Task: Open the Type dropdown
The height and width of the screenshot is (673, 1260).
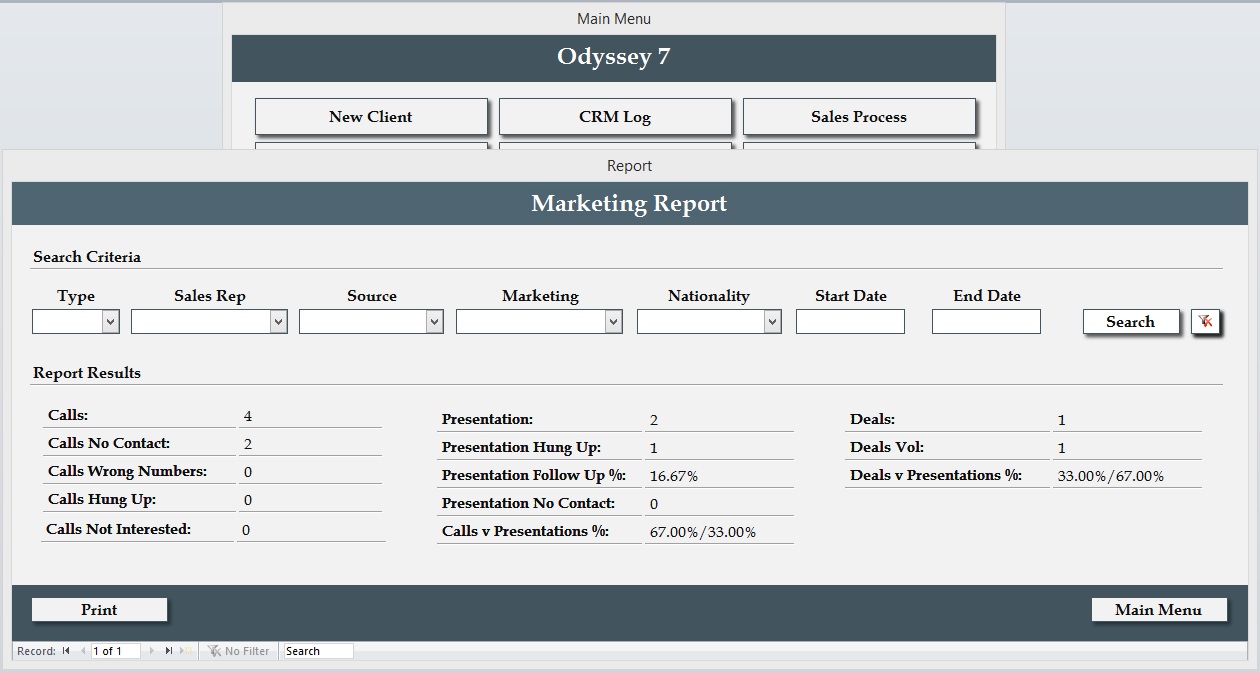Action: click(x=110, y=322)
